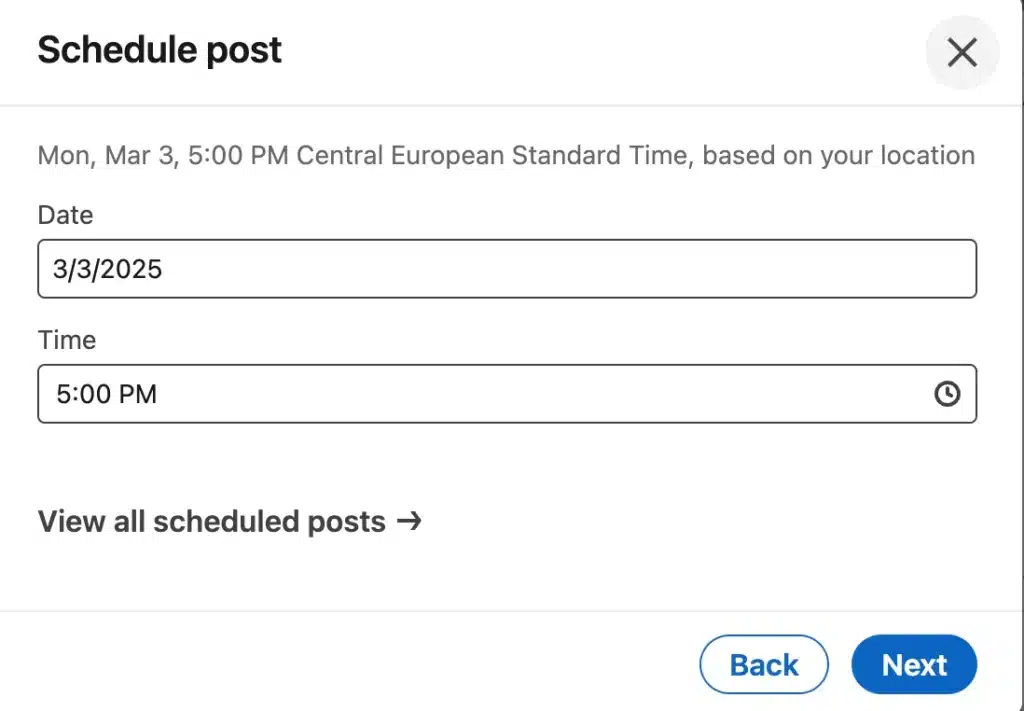
Task: Proceed to next step with blue Next
Action: coord(914,665)
